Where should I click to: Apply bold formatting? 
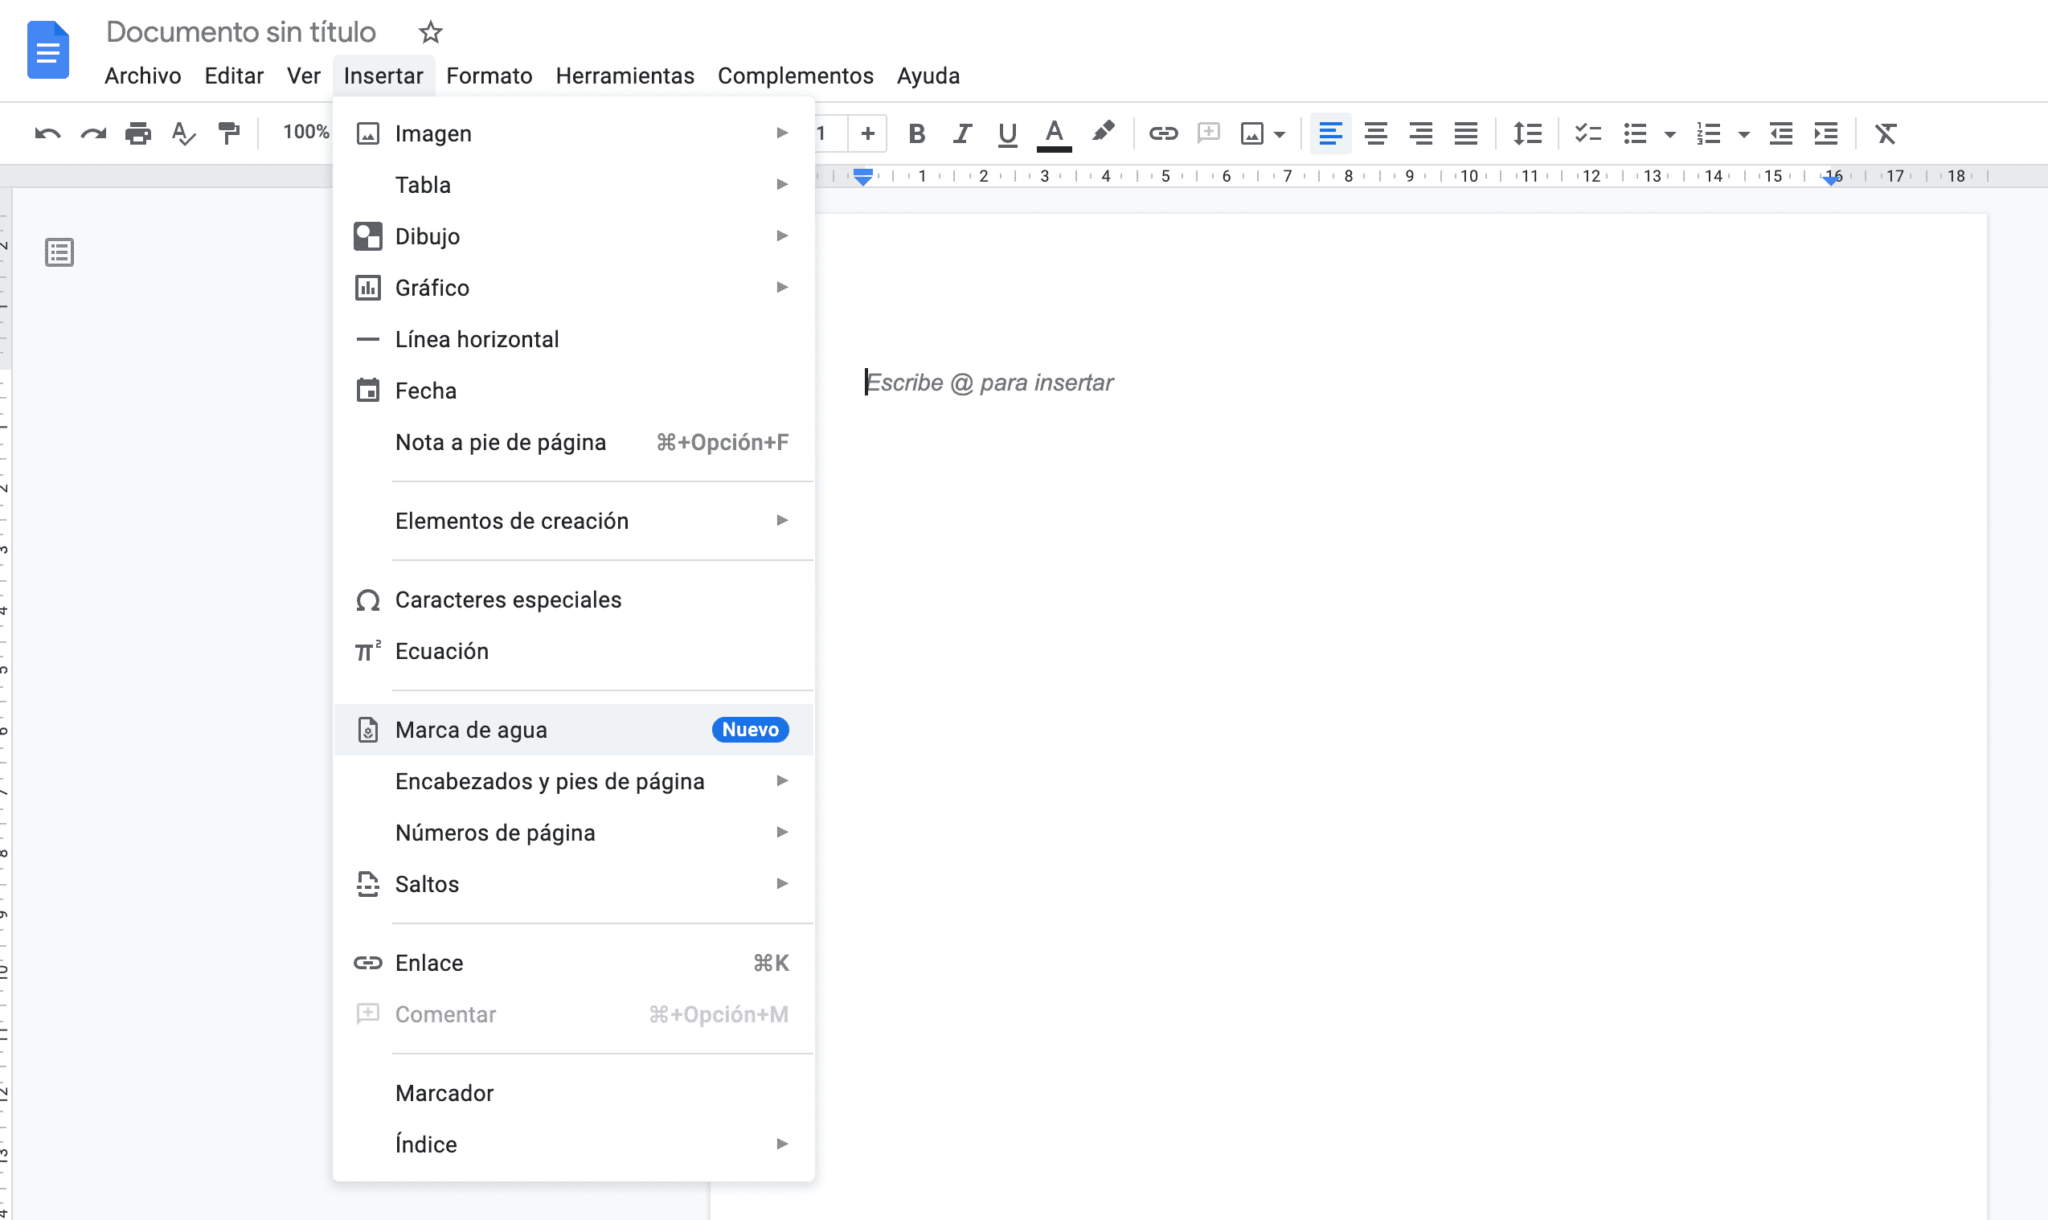click(915, 133)
